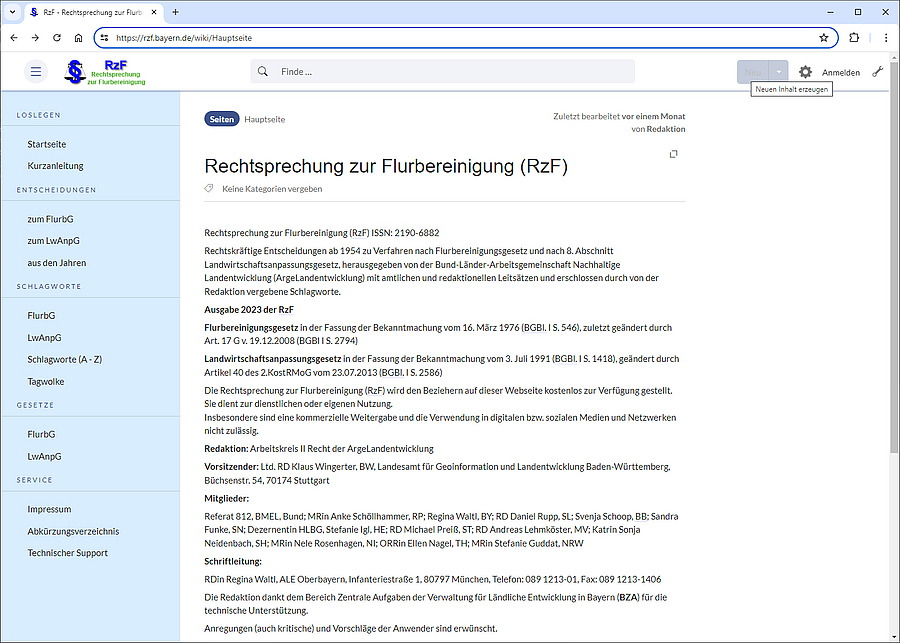This screenshot has width=900, height=643.
Task: Click BZA abbreviation in text
Action: [628, 597]
